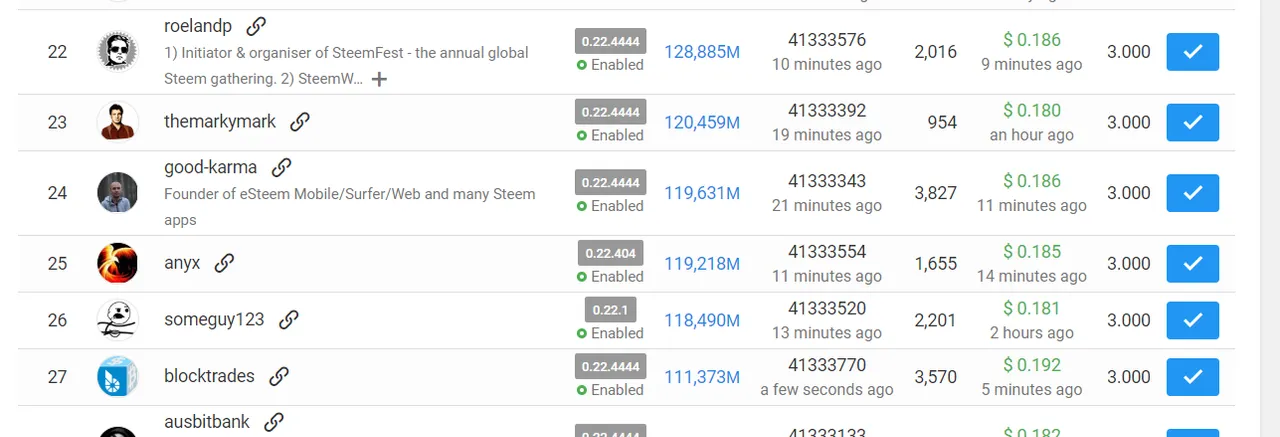This screenshot has height=437, width=1280.
Task: Toggle the vote checkmark for good-karma
Action: [x=1192, y=193]
